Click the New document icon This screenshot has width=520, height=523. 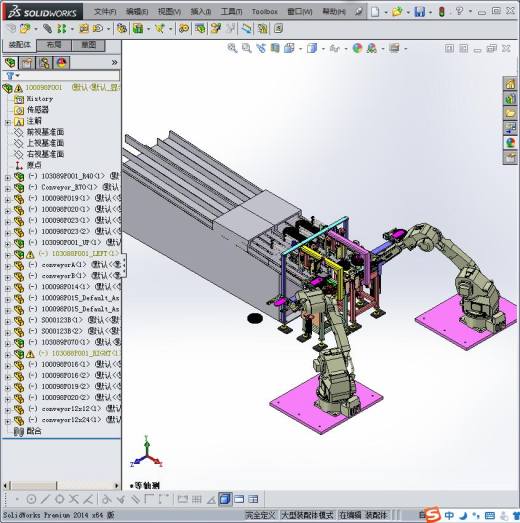[375, 12]
